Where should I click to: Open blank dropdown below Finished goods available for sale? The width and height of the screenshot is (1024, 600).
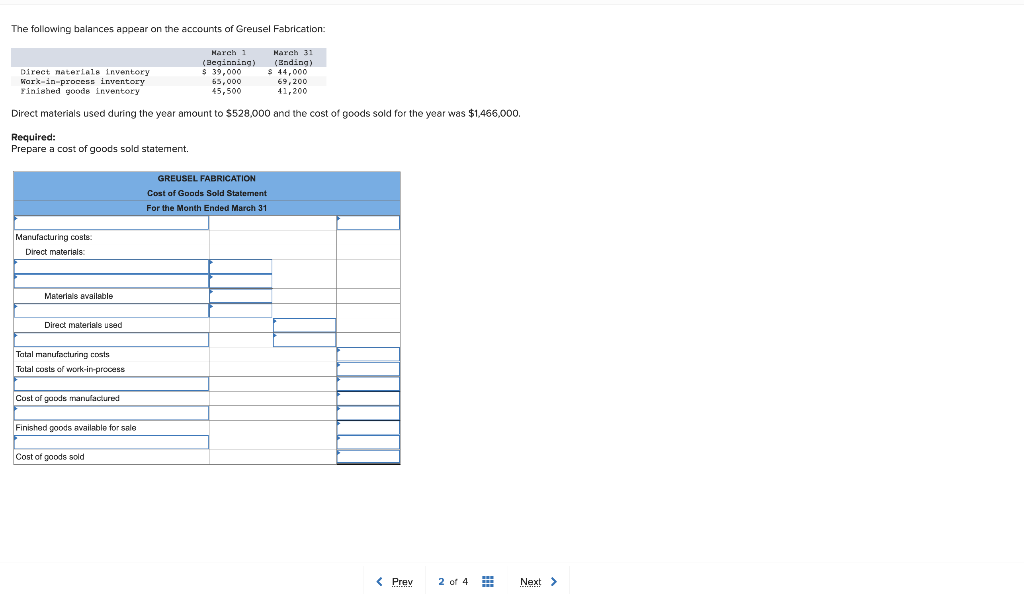coord(112,442)
